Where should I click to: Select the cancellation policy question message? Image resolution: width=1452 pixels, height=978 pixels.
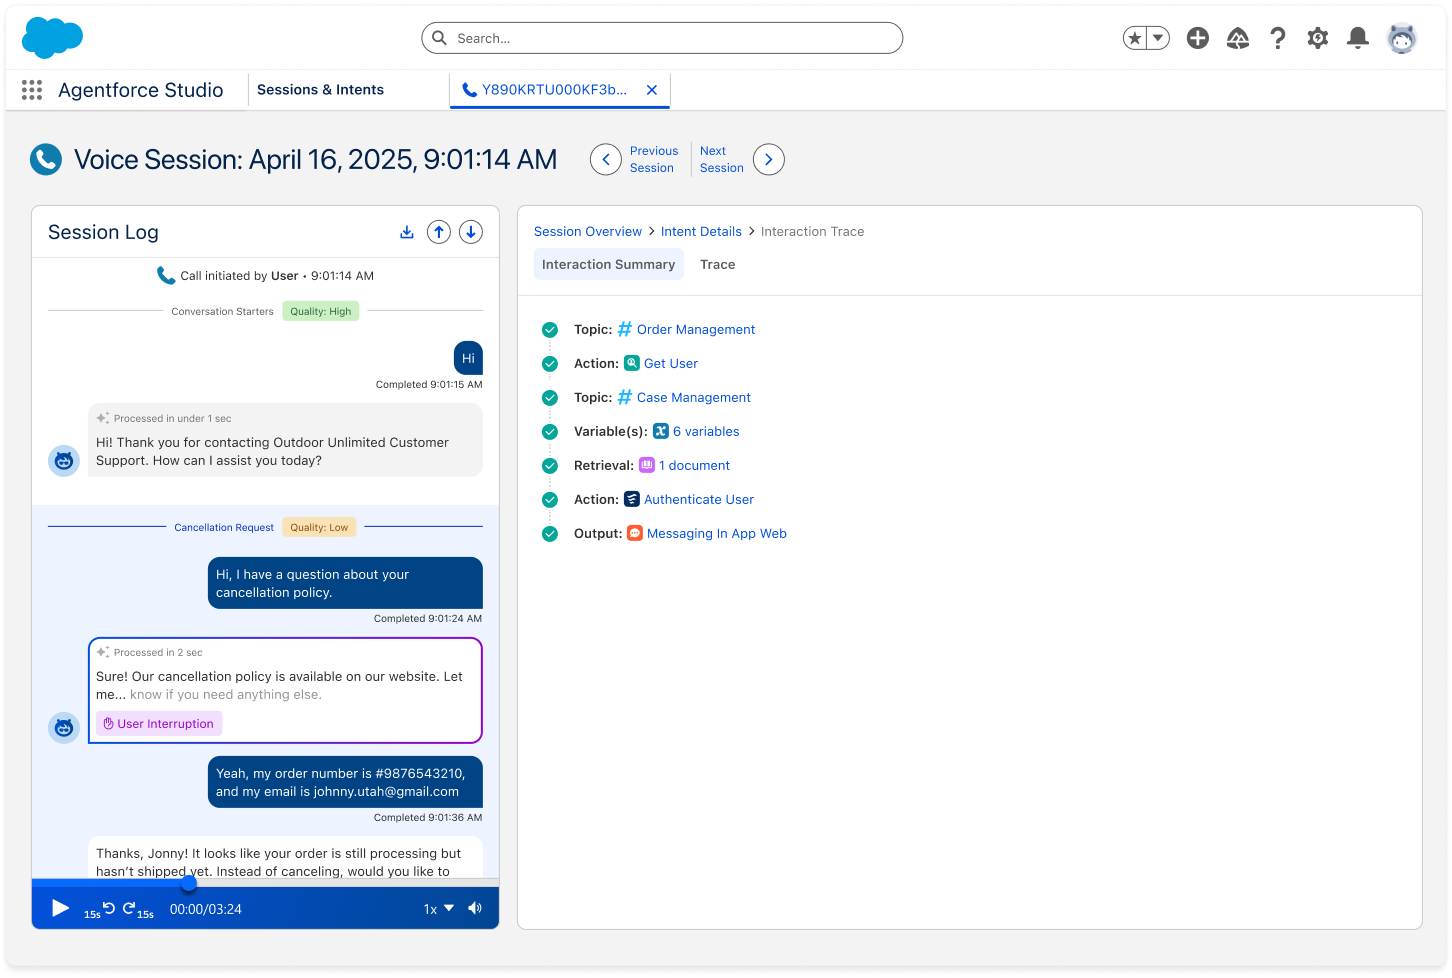(x=345, y=583)
